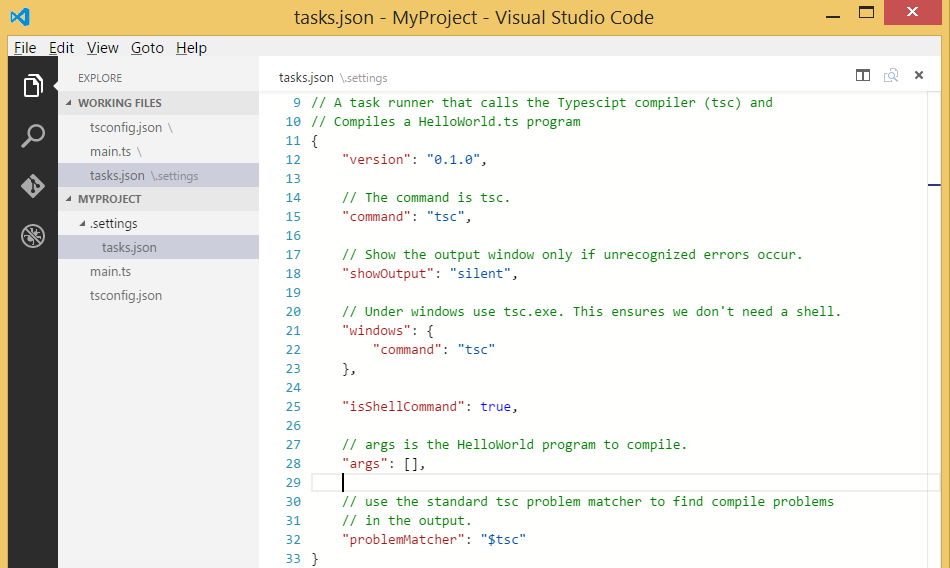Select tsconfig.json in Working Files
The image size is (950, 568).
coord(159,127)
